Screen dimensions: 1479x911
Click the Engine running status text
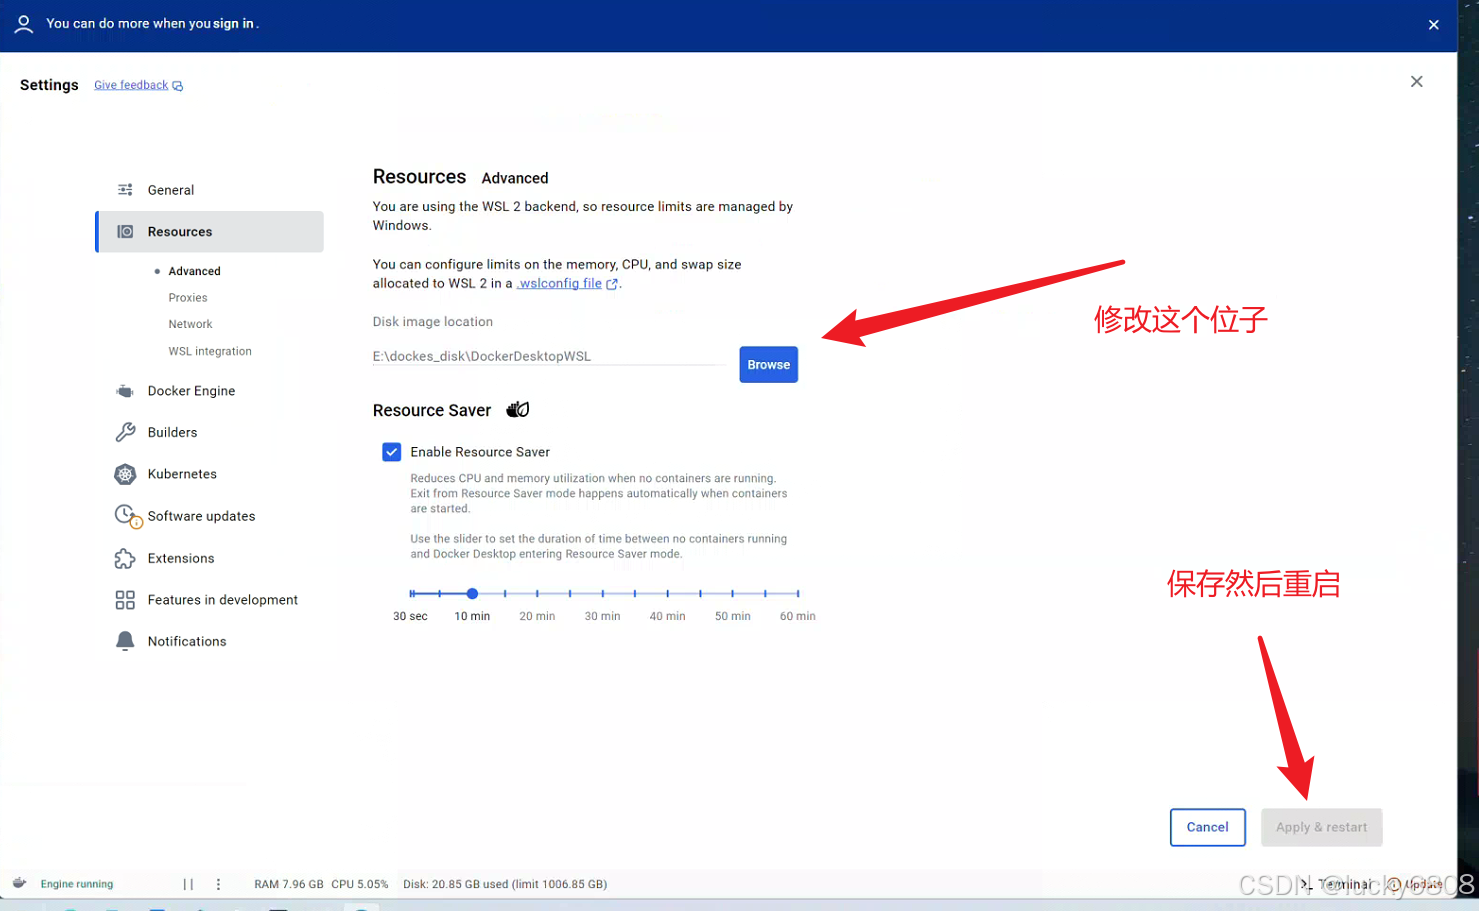pyautogui.click(x=77, y=884)
